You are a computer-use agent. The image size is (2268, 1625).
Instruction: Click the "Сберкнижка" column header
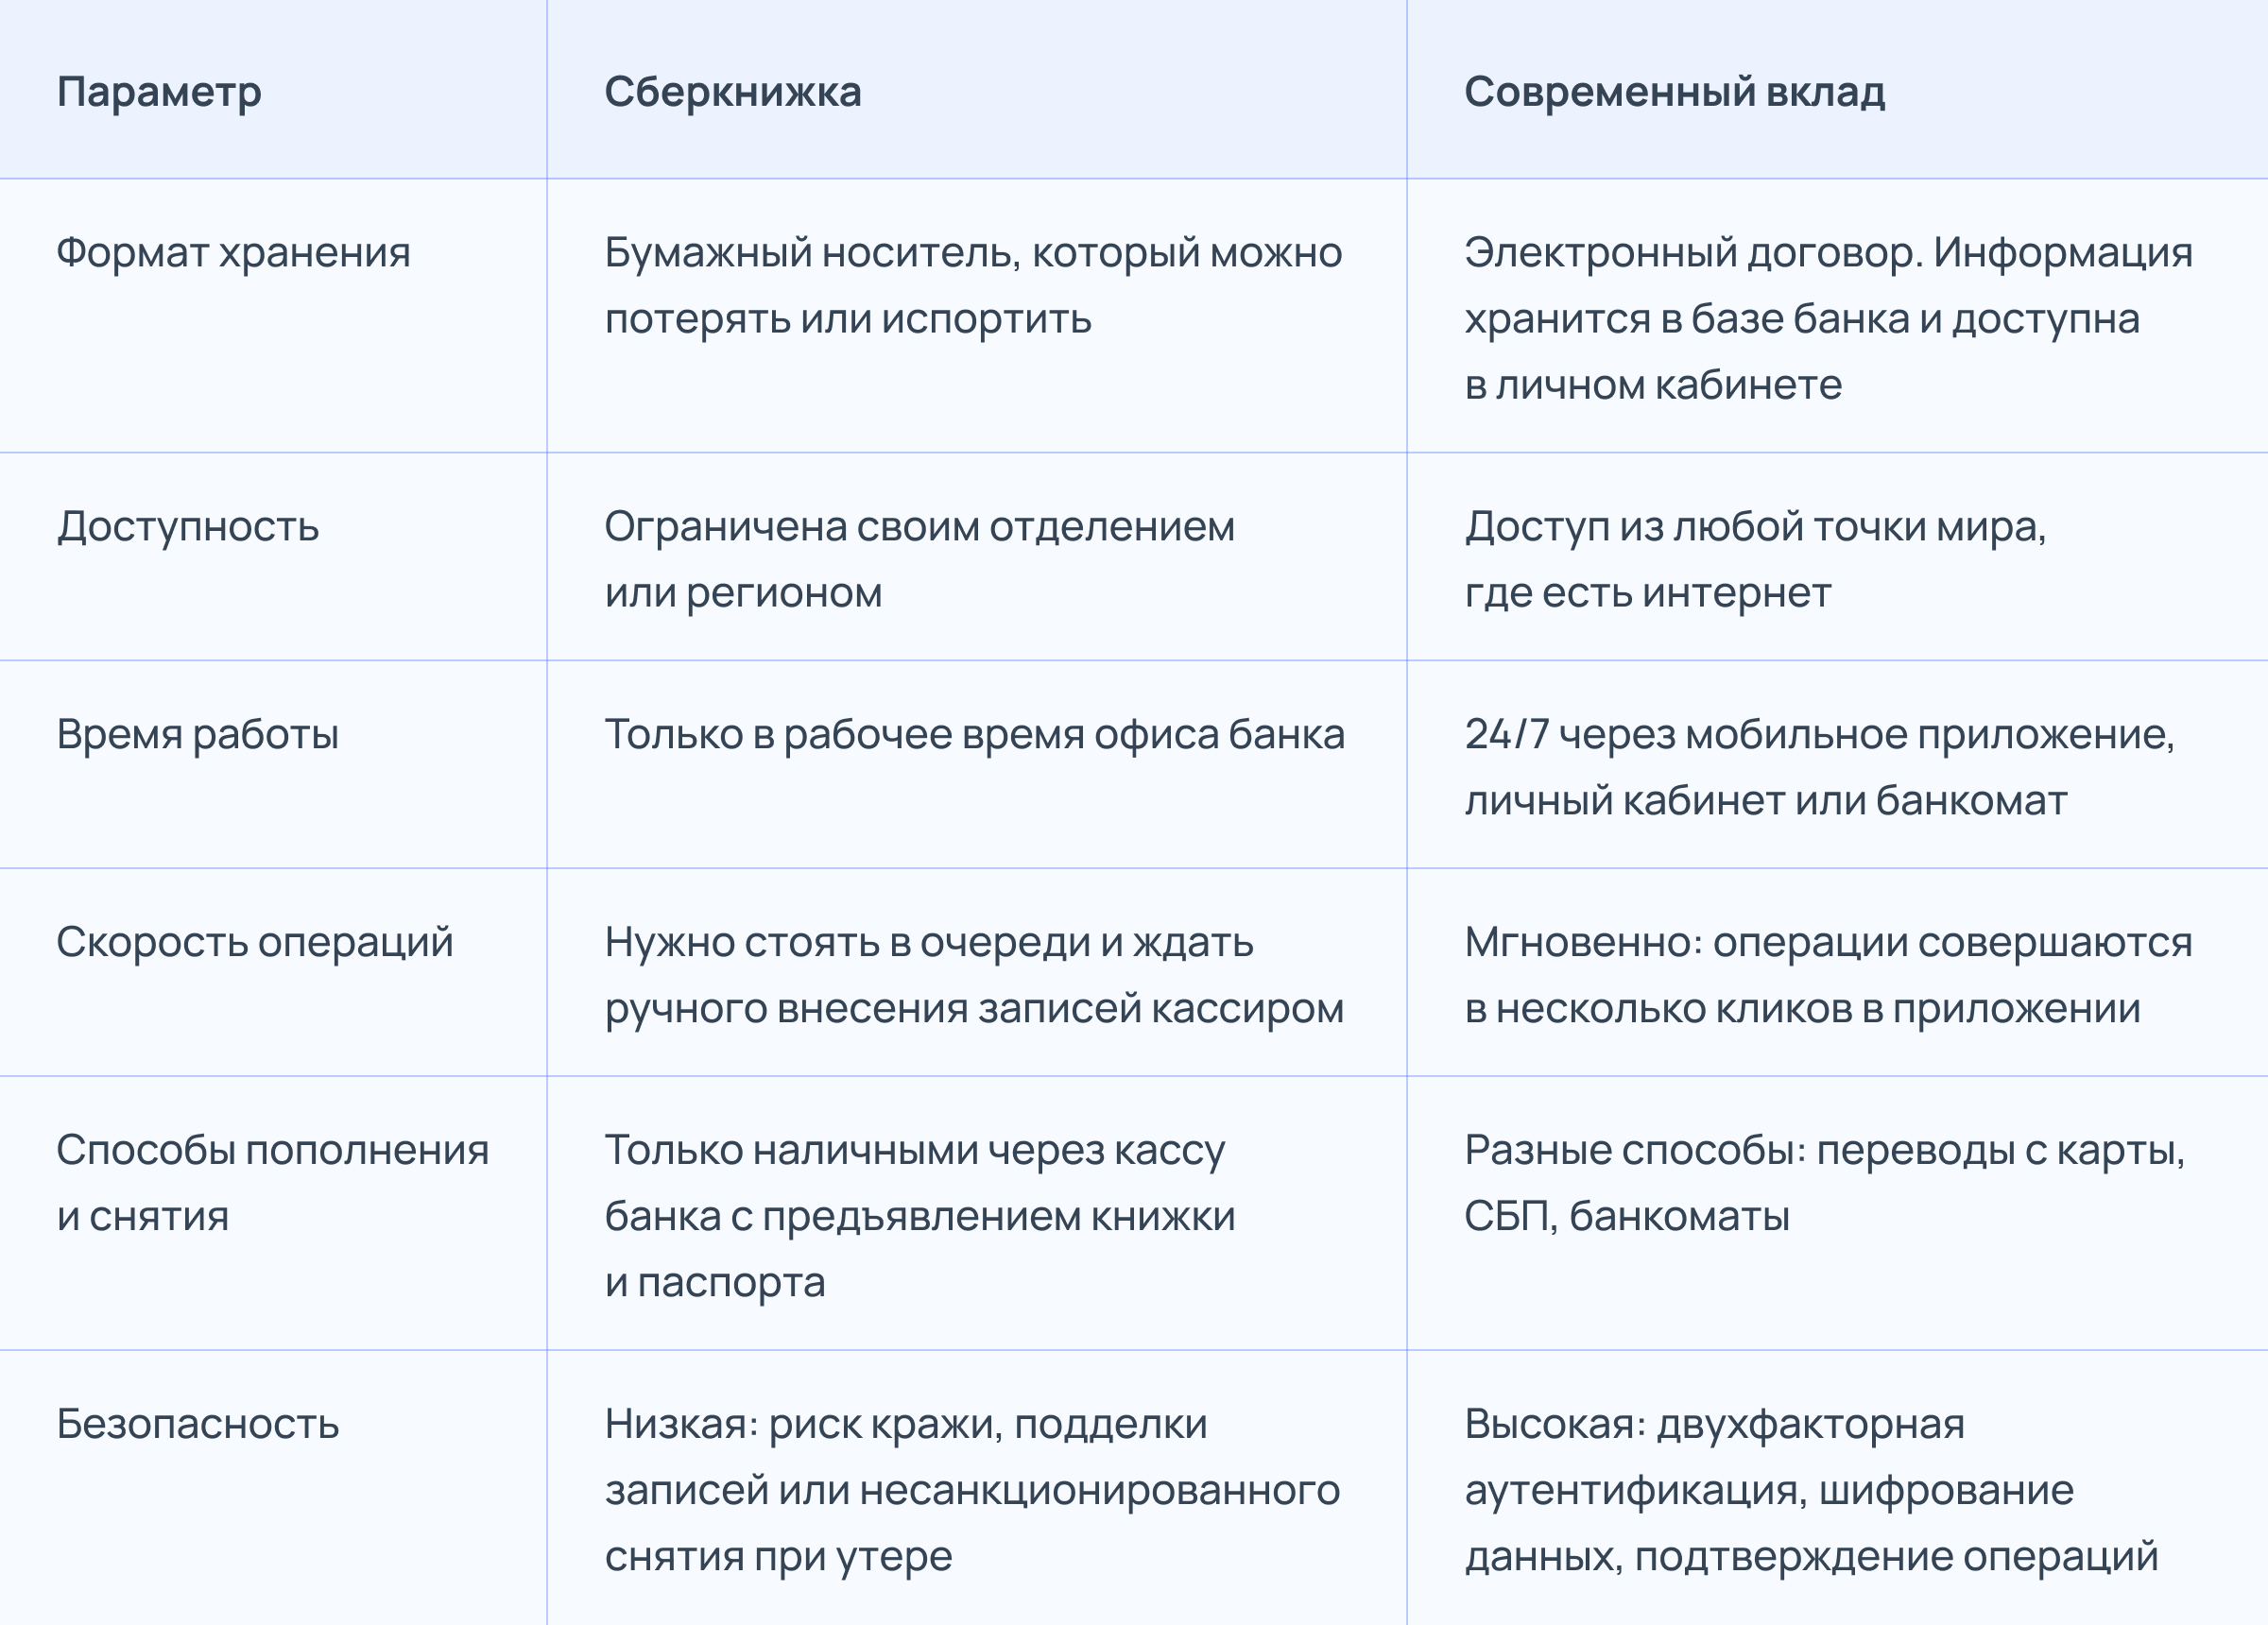click(x=732, y=92)
